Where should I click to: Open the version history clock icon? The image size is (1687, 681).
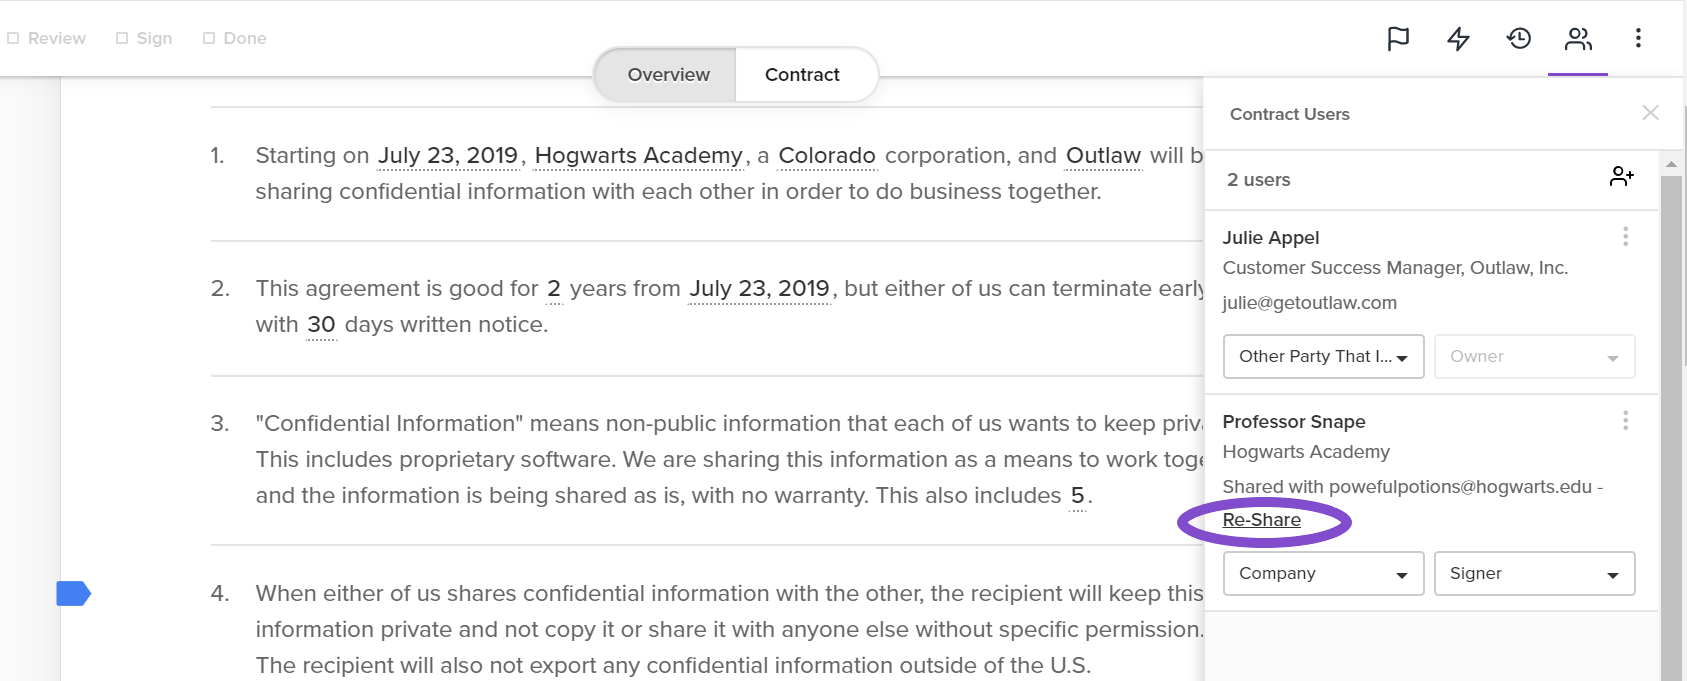click(1518, 38)
